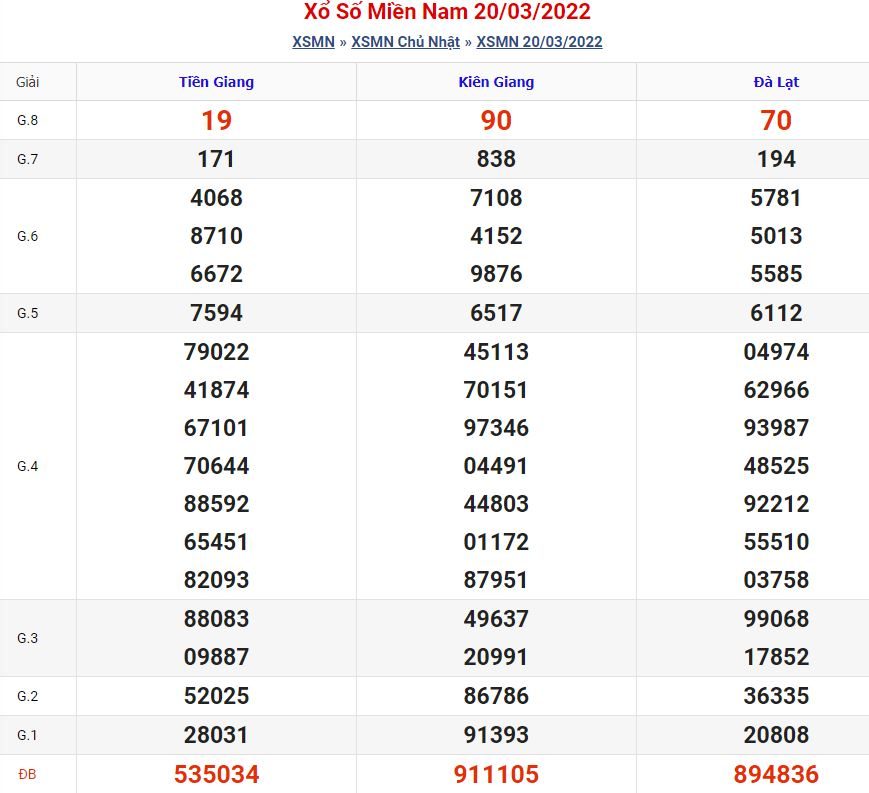Click the G.6 result 4068
Image resolution: width=869 pixels, height=793 pixels.
pos(216,198)
